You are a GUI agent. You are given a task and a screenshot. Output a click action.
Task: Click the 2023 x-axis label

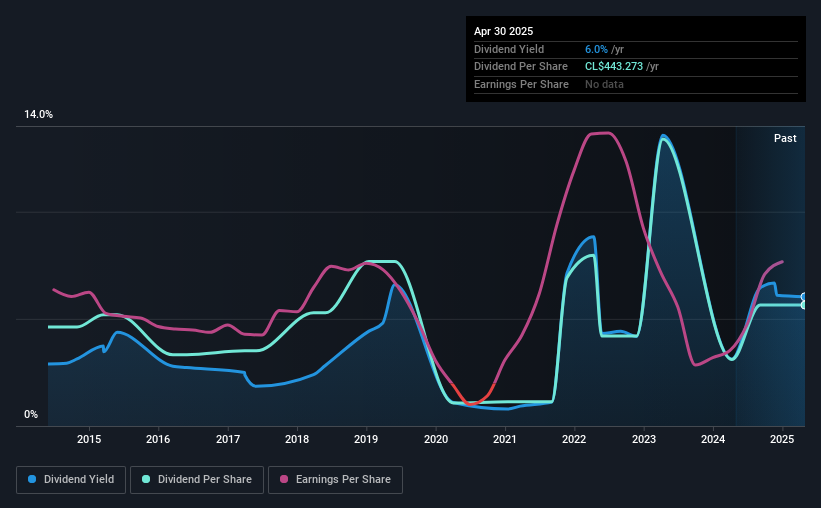(644, 439)
